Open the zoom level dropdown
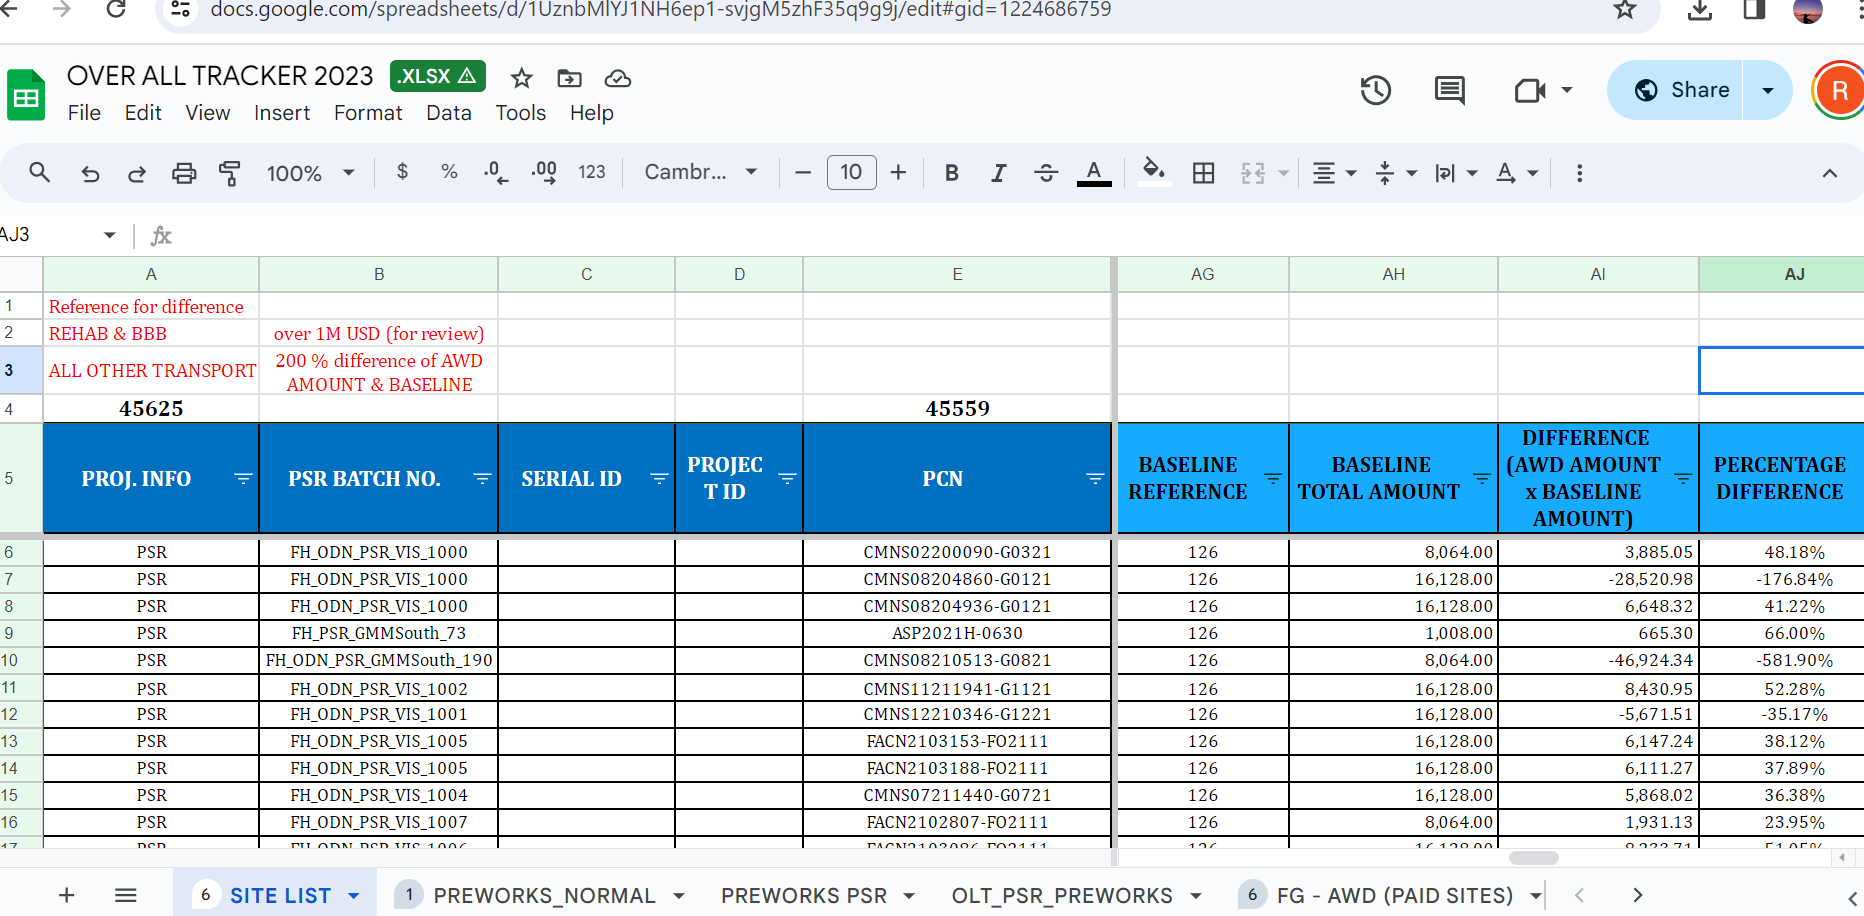The width and height of the screenshot is (1864, 916). coord(310,173)
